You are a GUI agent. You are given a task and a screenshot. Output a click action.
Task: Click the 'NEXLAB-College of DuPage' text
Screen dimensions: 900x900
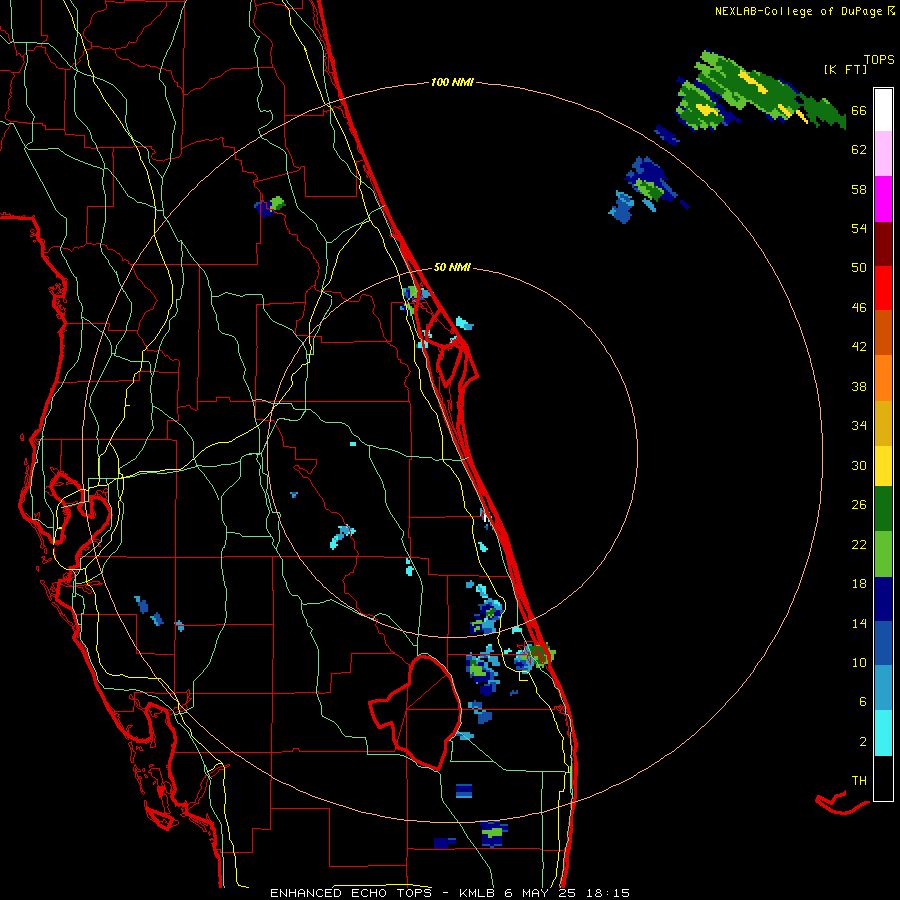pyautogui.click(x=800, y=11)
